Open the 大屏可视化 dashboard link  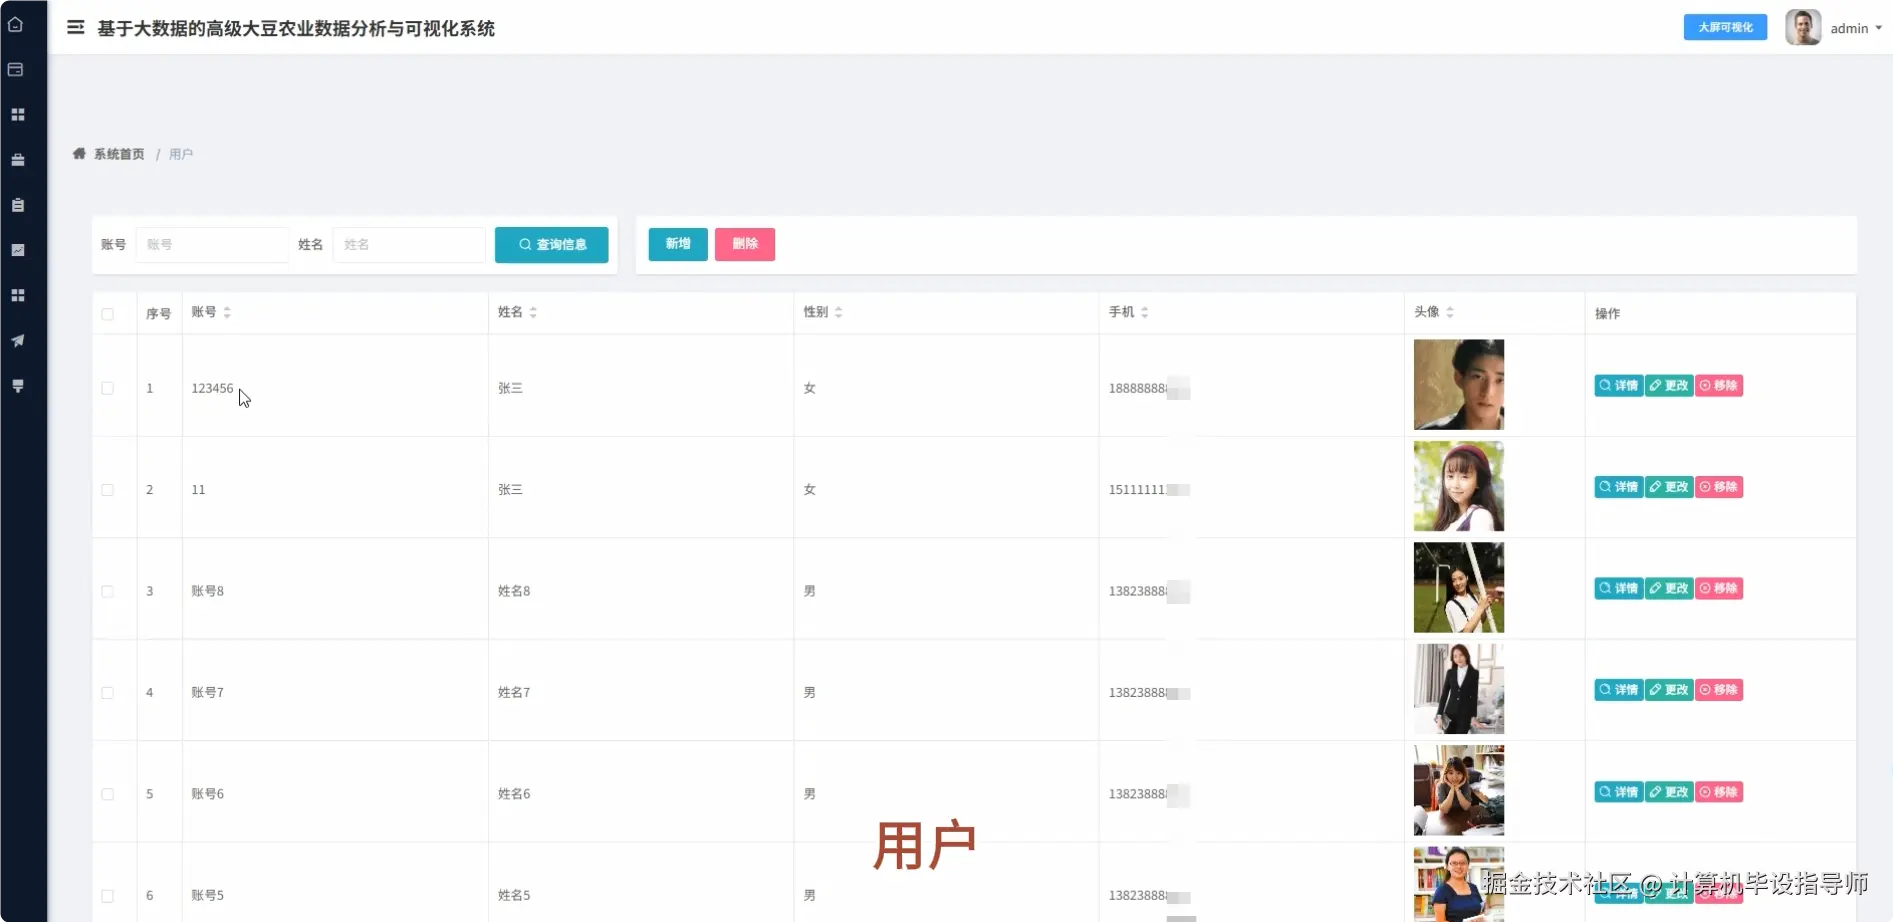(1724, 27)
